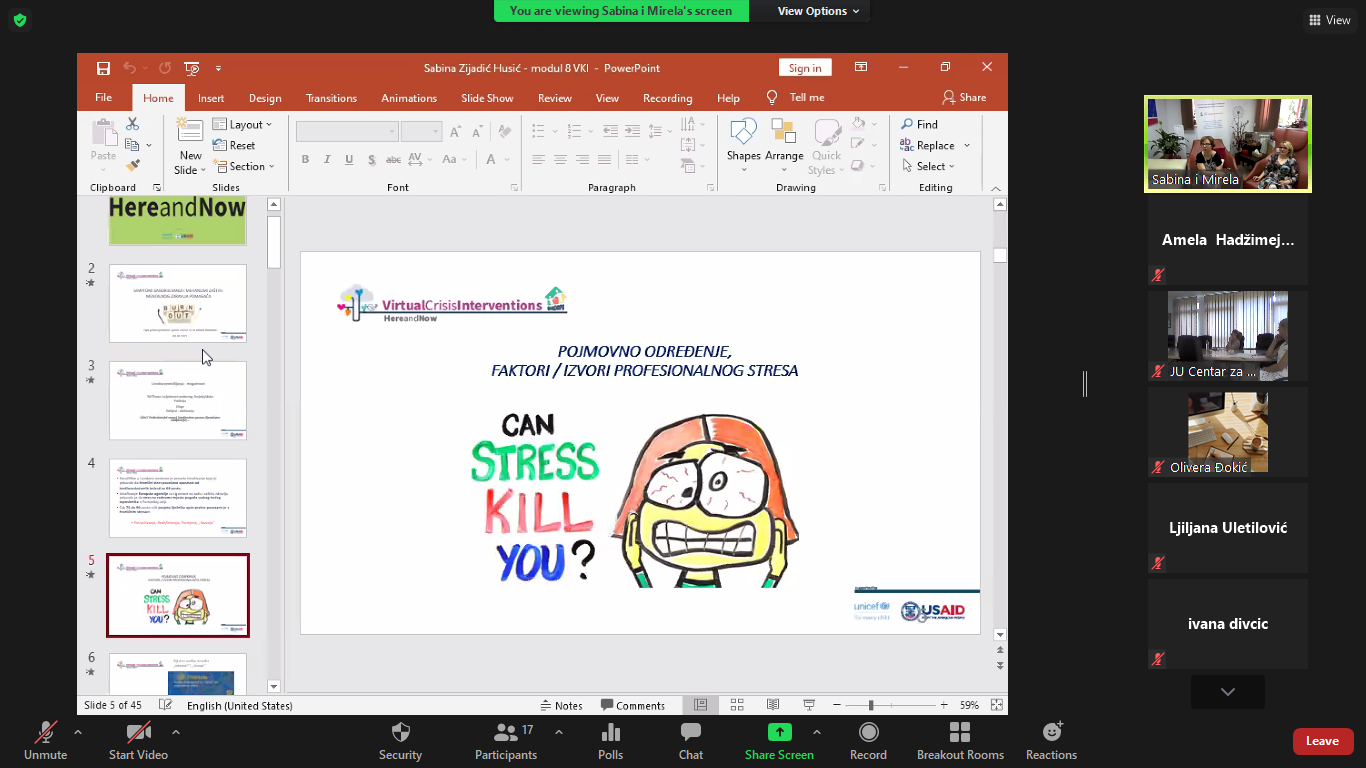The image size is (1366, 768).
Task: Click the green Share Screen icon
Action: [779, 732]
